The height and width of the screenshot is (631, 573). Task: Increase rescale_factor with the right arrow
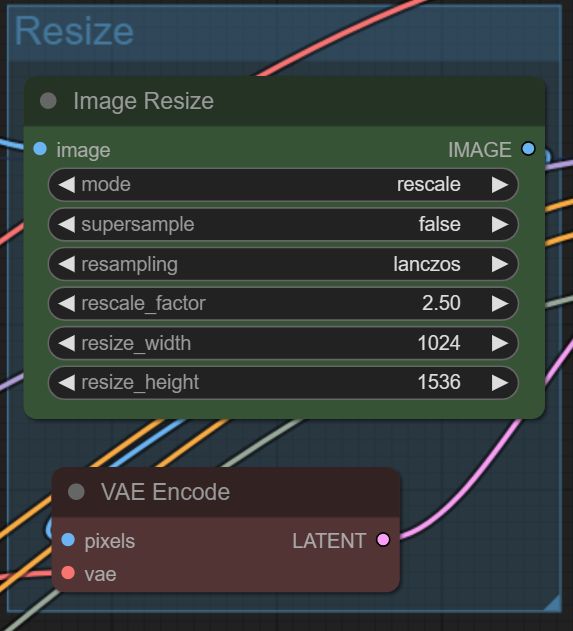(500, 303)
